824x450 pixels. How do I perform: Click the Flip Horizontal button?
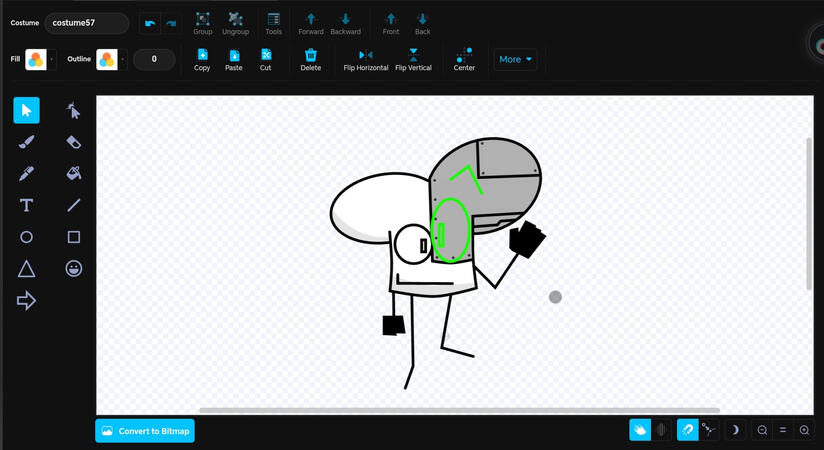coord(365,59)
